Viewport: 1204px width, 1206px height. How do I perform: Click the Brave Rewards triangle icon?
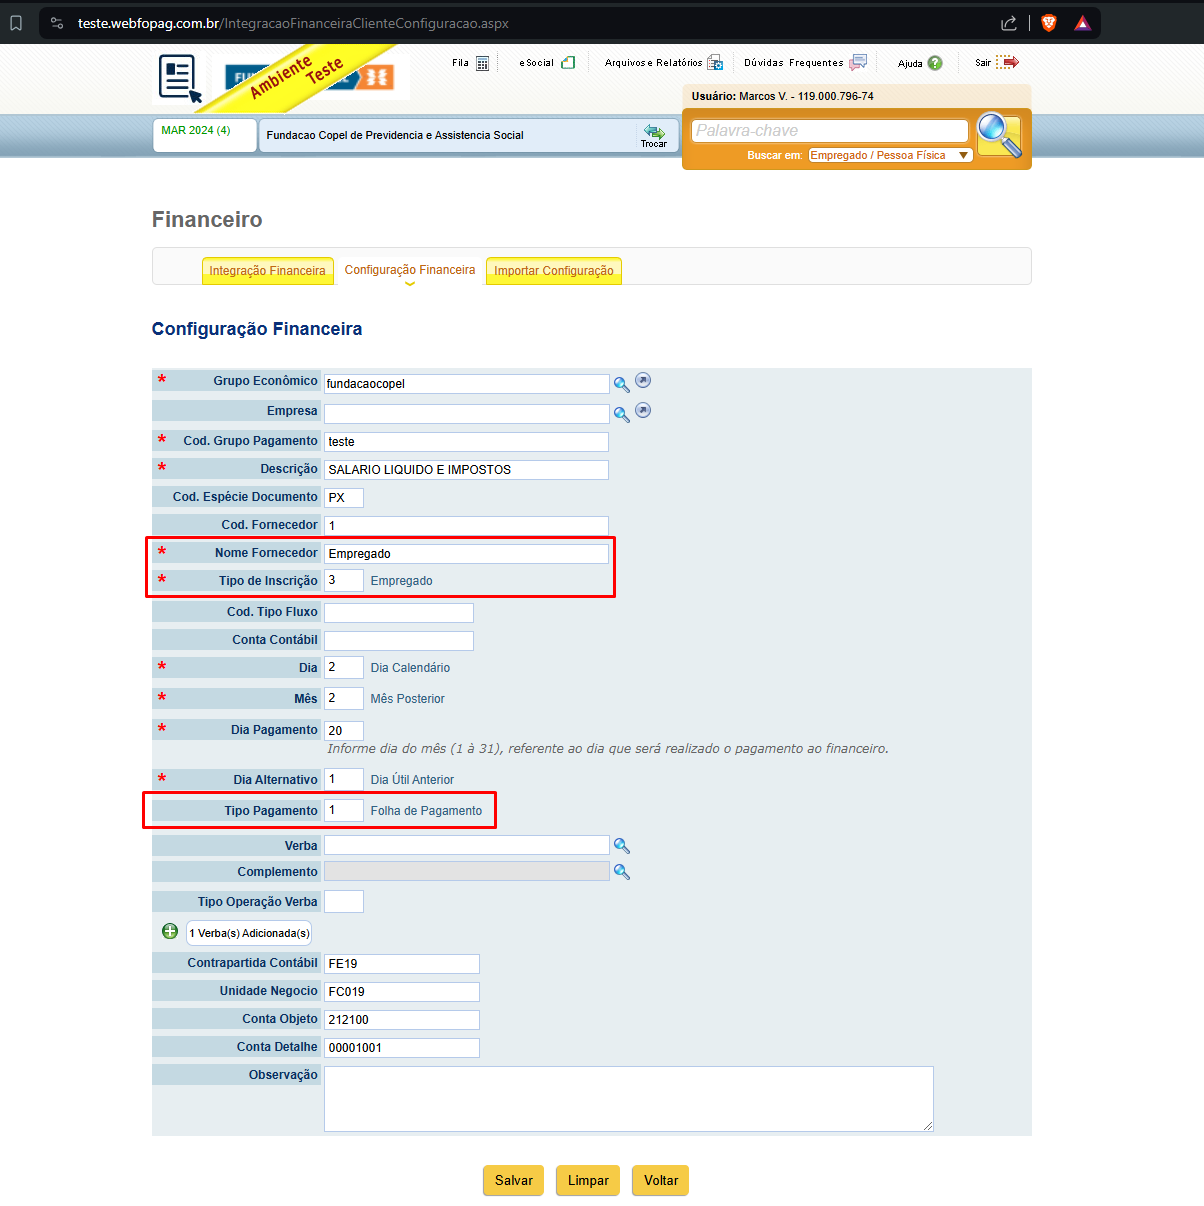(x=1083, y=23)
